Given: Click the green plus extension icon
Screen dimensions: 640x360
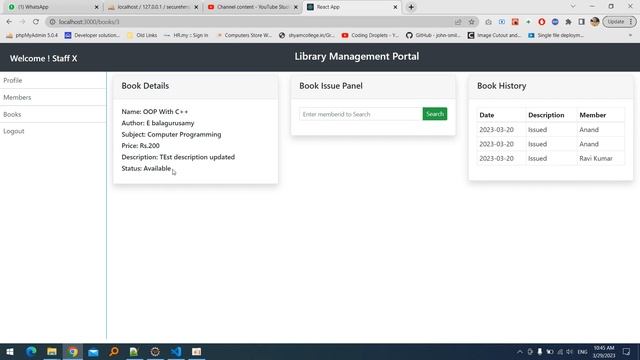Looking at the screenshot, I should tap(528, 22).
